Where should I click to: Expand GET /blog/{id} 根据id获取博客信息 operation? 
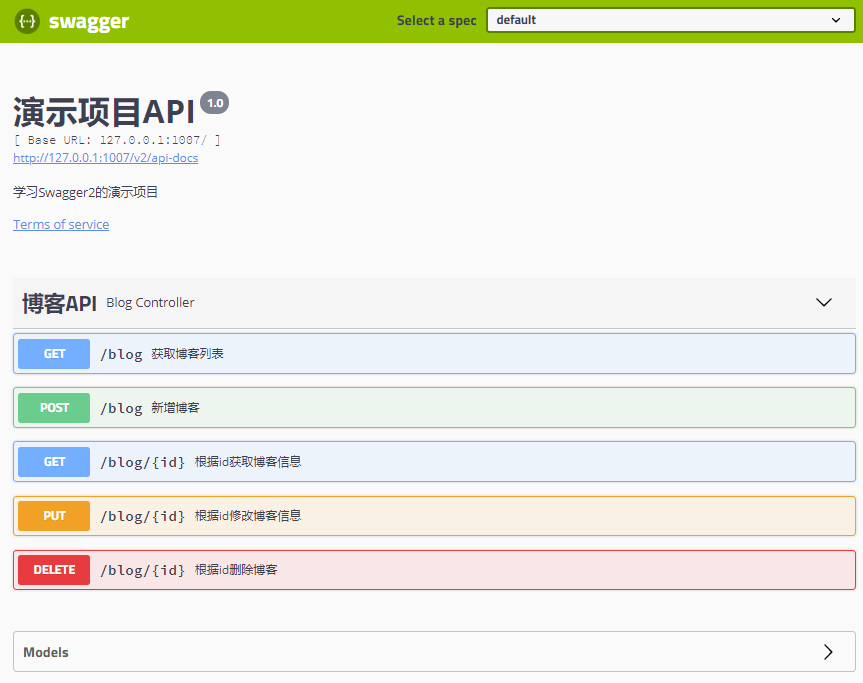tap(434, 461)
